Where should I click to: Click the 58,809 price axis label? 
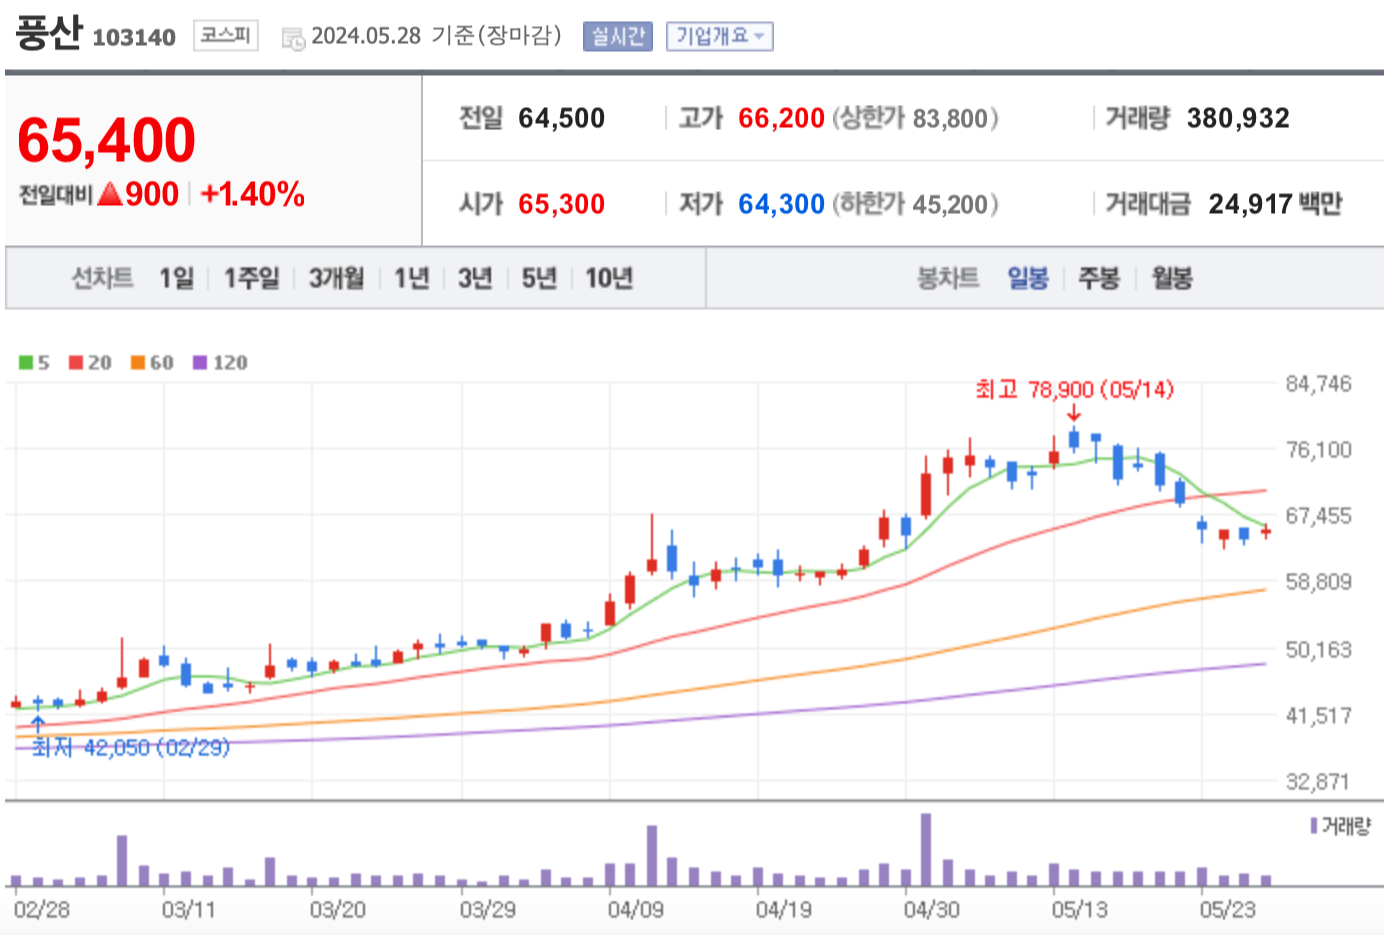click(x=1318, y=582)
